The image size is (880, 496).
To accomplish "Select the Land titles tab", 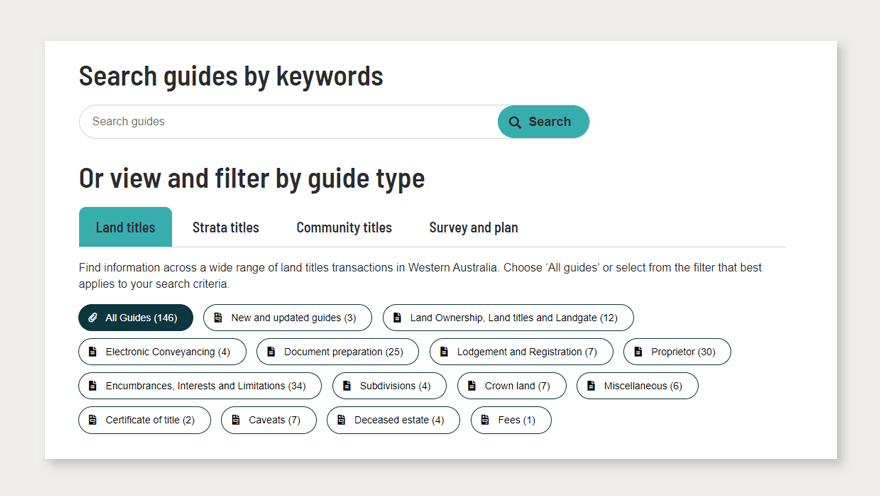I will [x=125, y=227].
